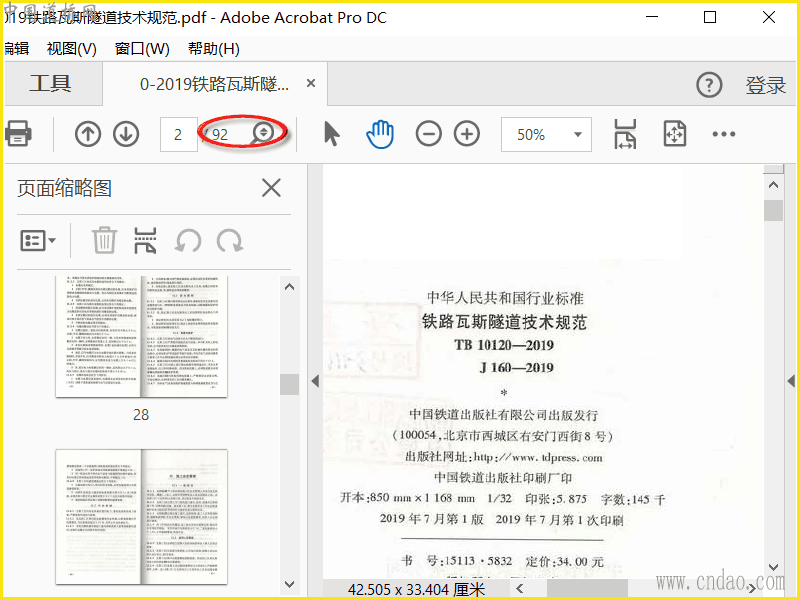Collapse the left navigation pane arrow
Image resolution: width=800 pixels, height=600 pixels.
pos(315,381)
